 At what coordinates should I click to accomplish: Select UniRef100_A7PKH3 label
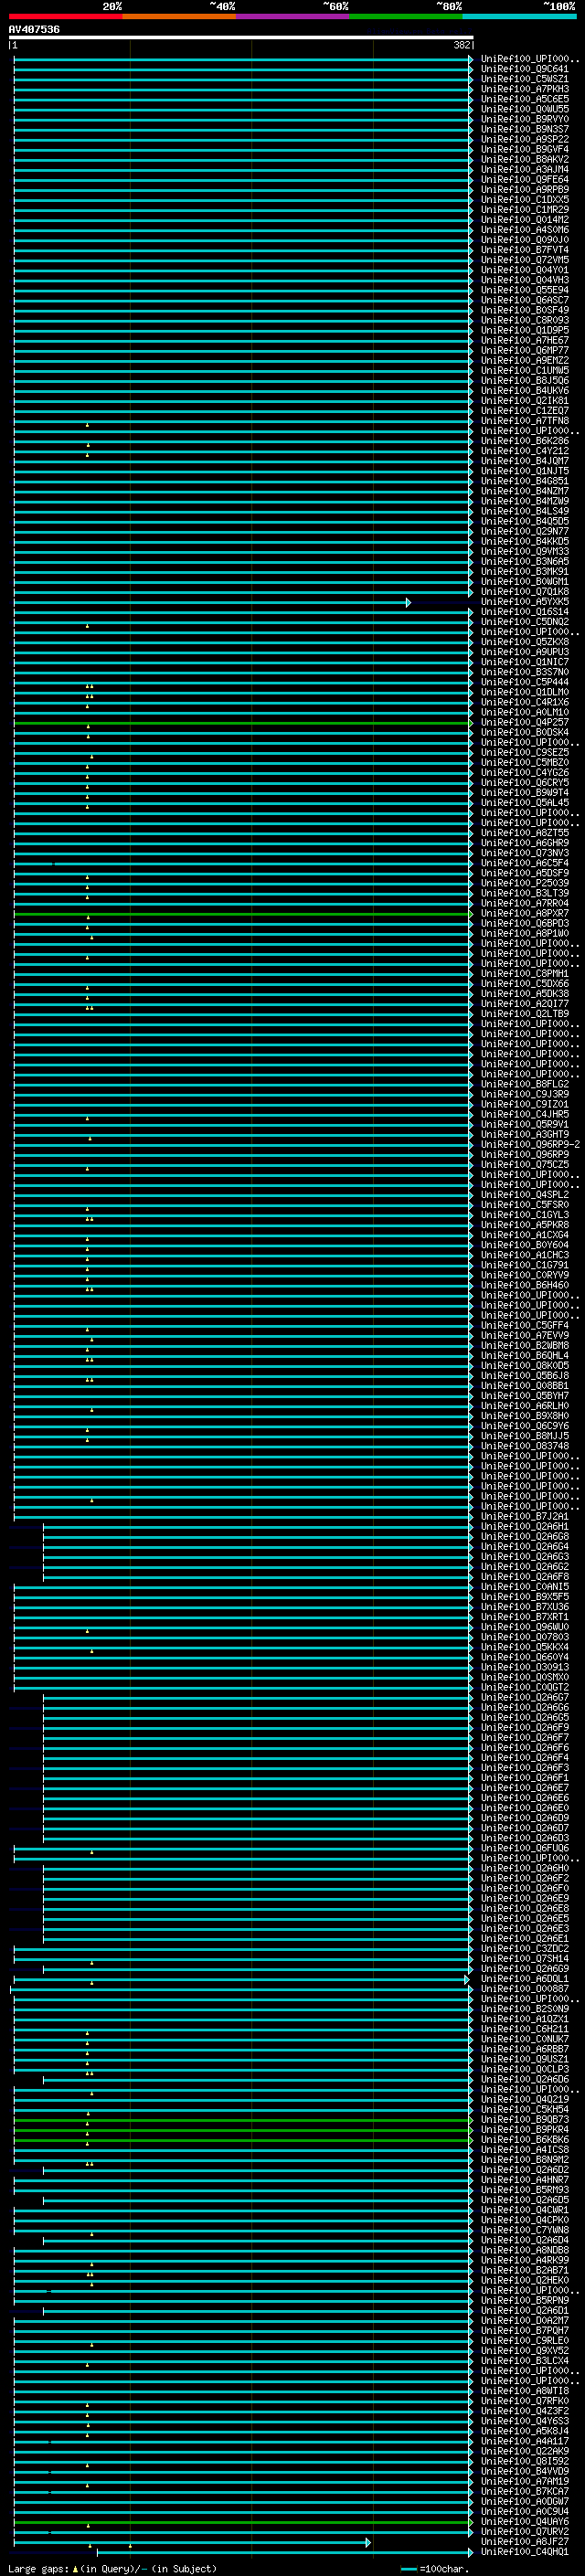coord(525,89)
